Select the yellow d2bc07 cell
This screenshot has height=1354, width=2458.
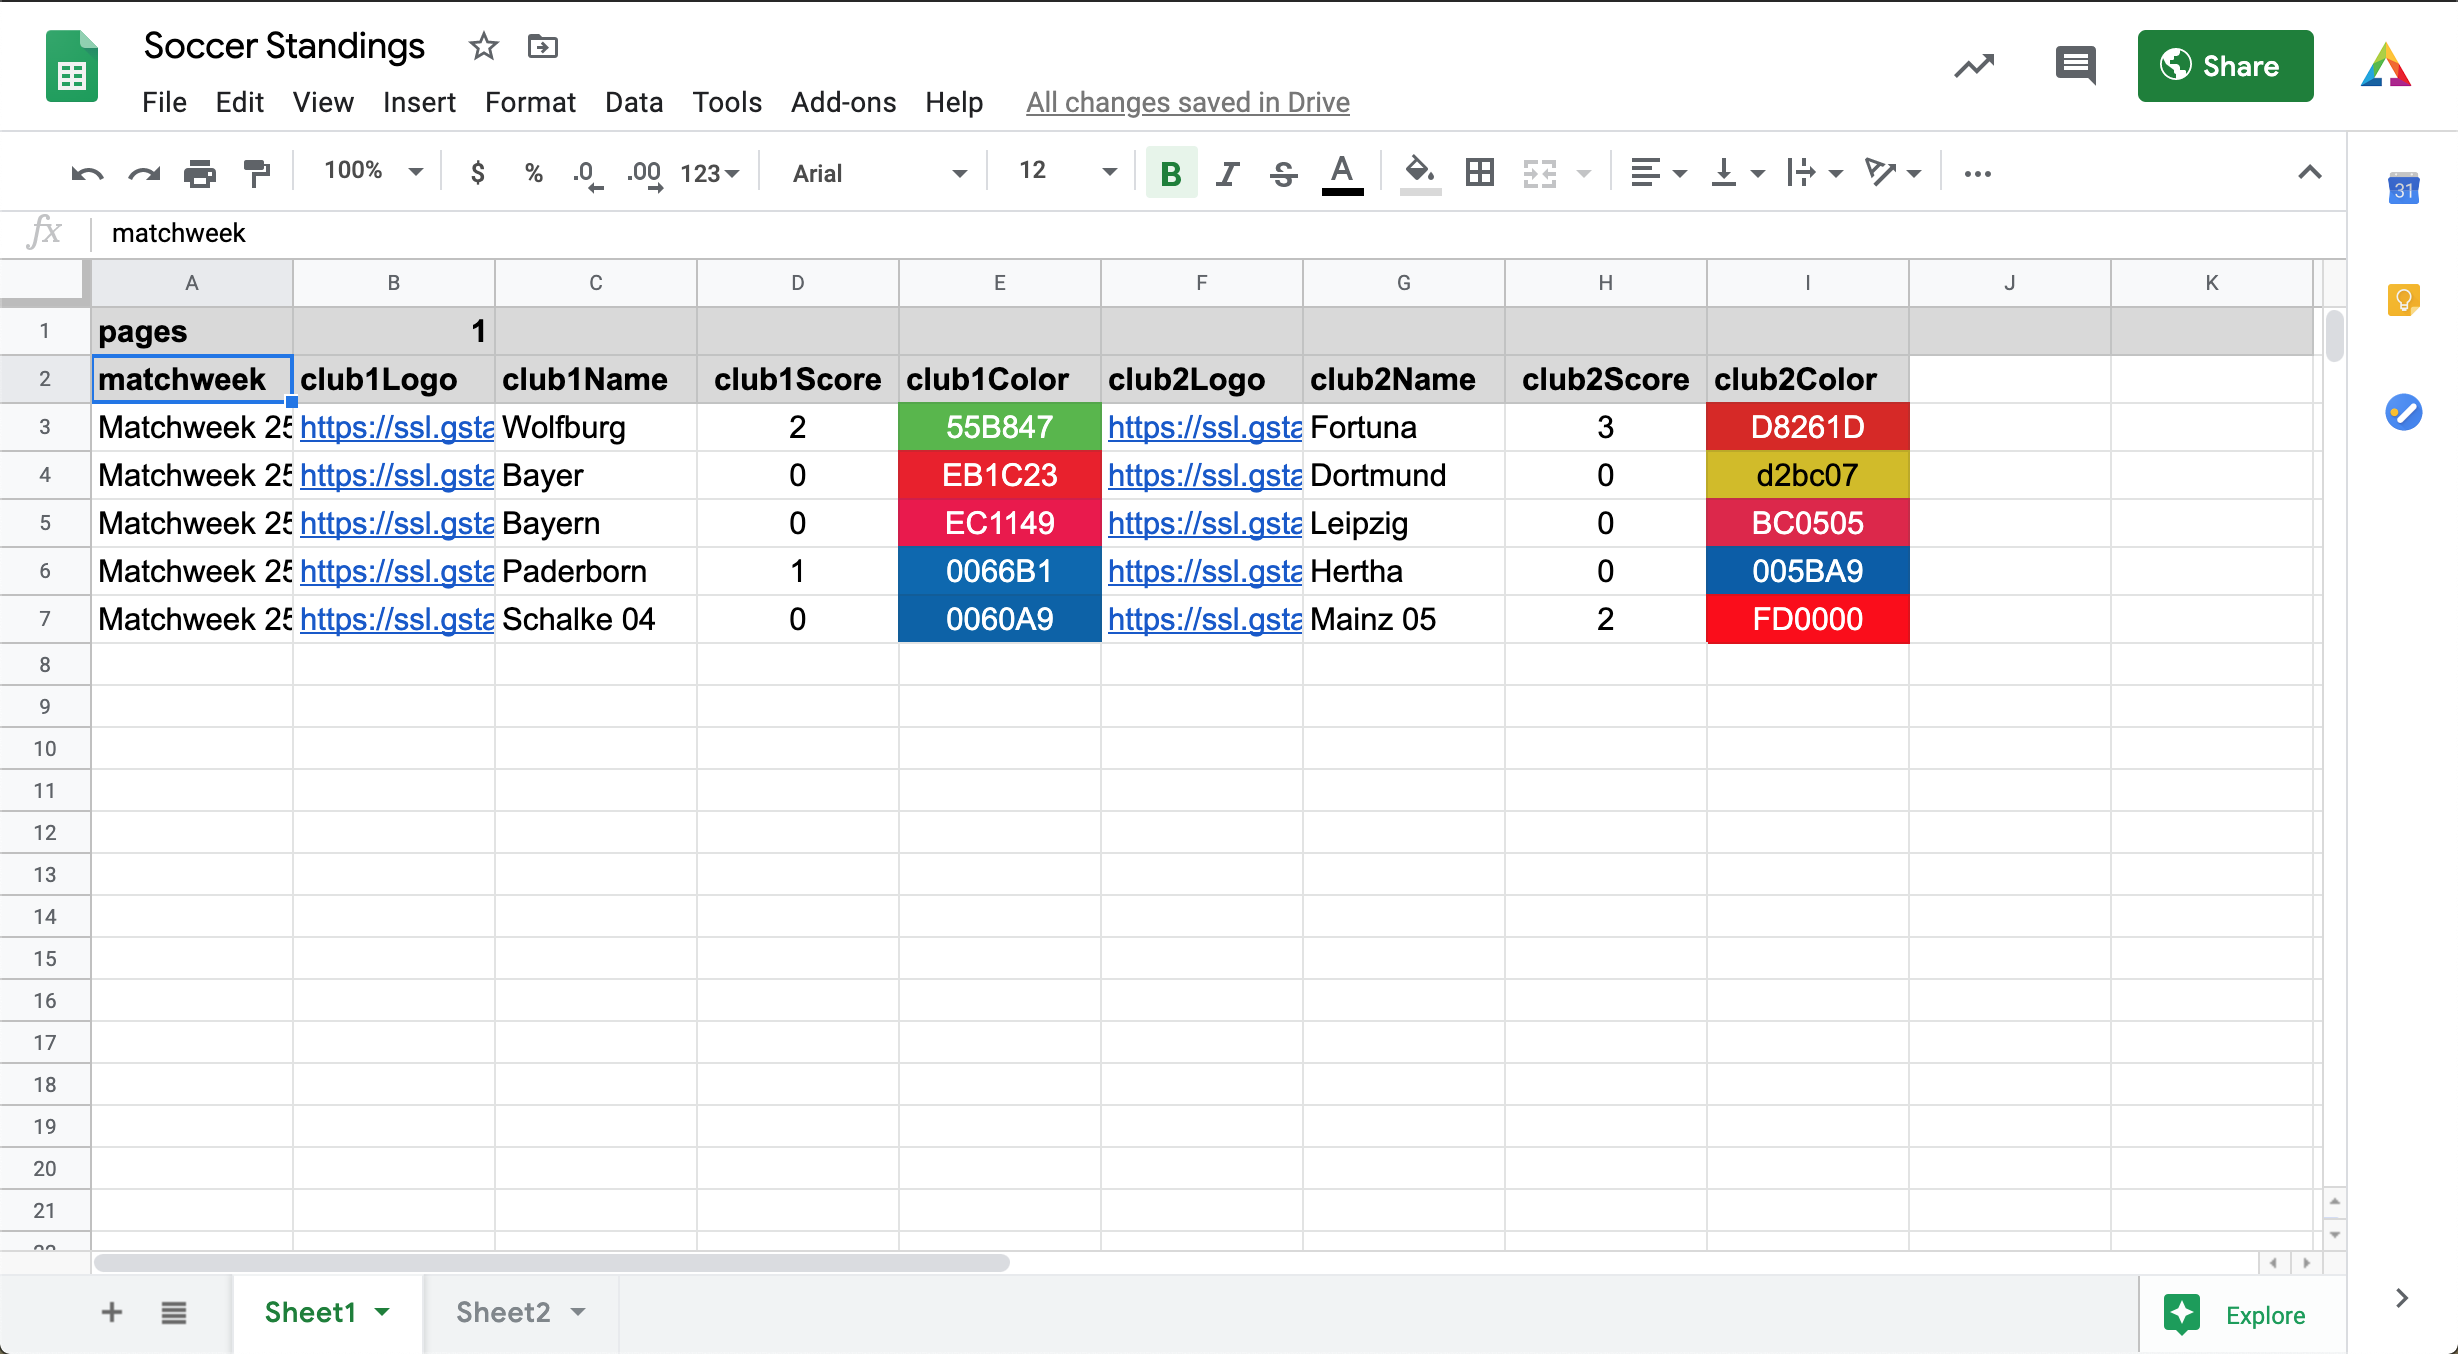(1807, 475)
